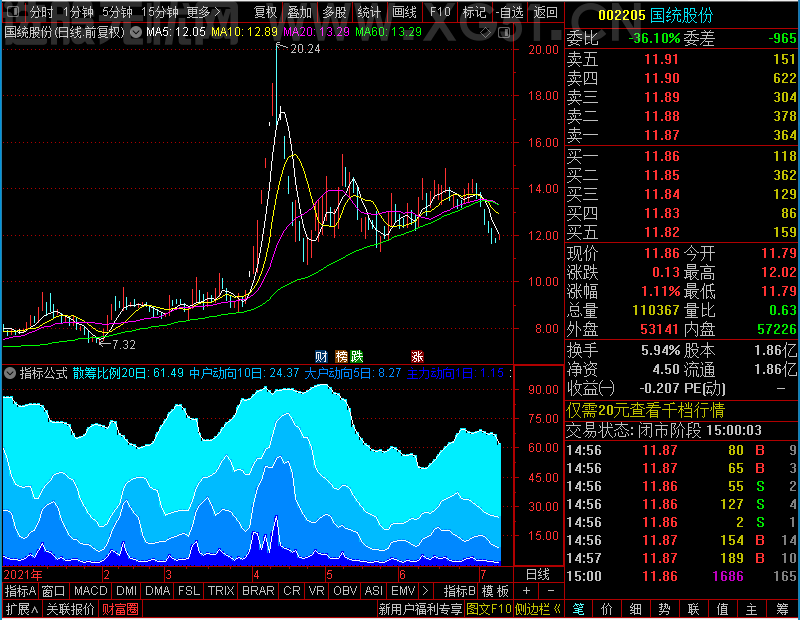
Task: Click the 指标B button
Action: pos(460,591)
